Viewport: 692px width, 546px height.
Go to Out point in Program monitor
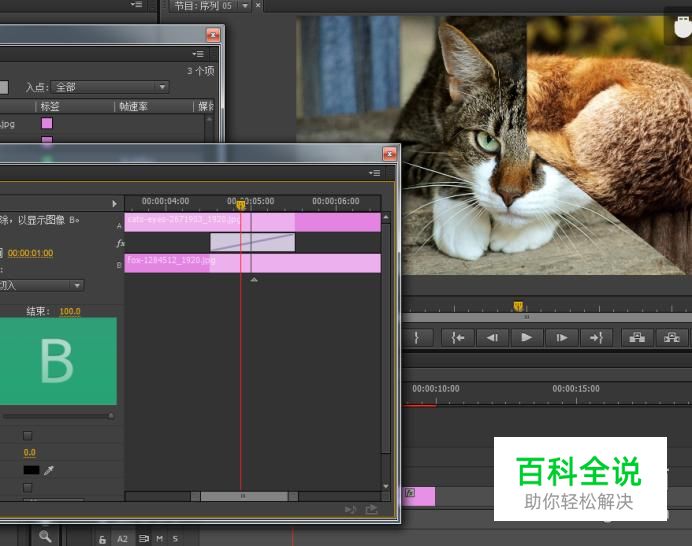[x=596, y=338]
